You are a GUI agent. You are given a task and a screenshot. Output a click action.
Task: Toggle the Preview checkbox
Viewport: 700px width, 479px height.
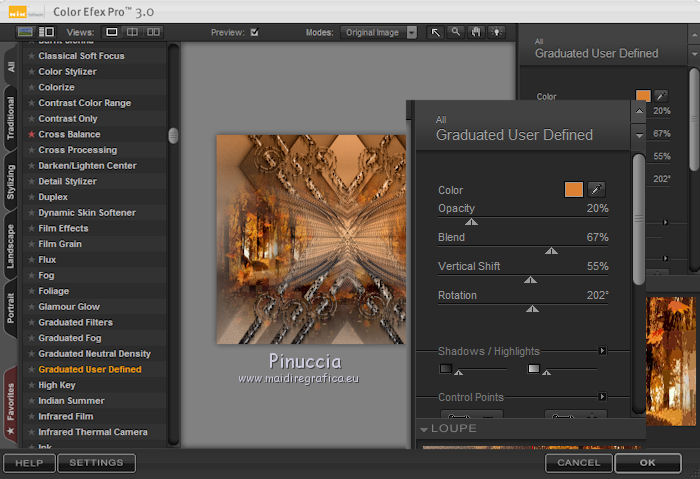pyautogui.click(x=254, y=32)
